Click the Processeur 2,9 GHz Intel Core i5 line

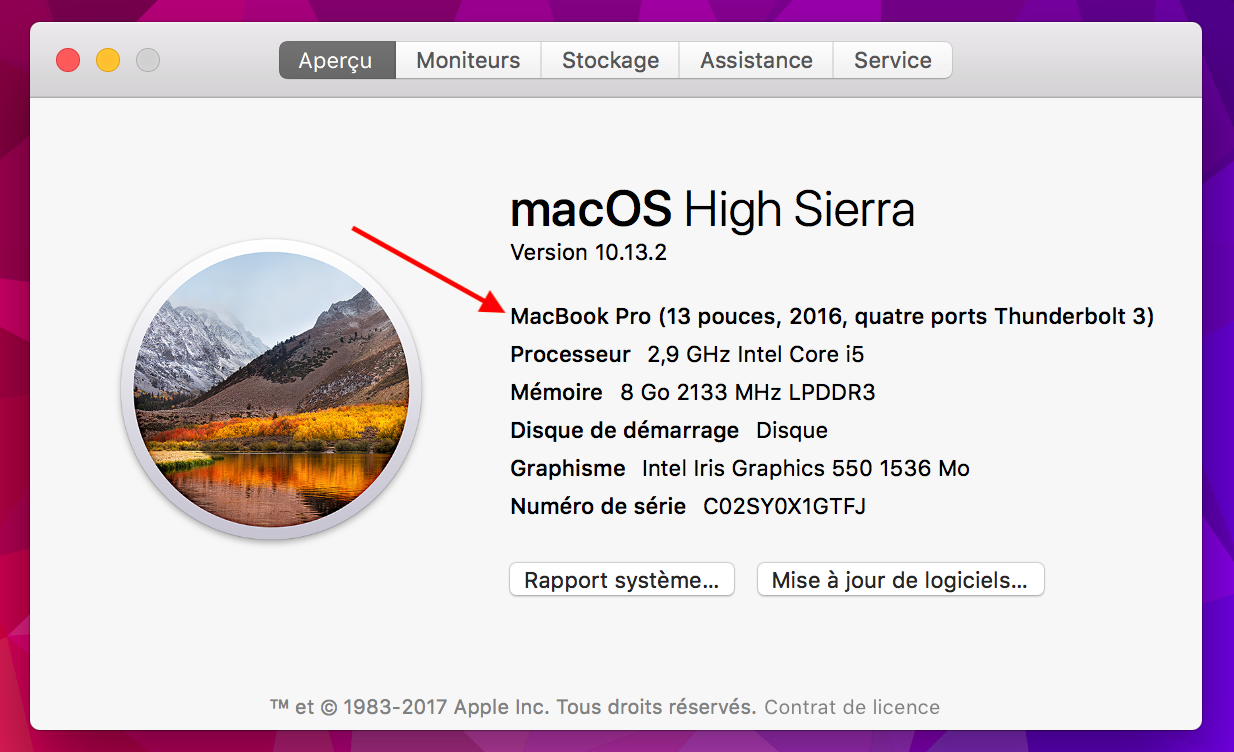tap(687, 354)
